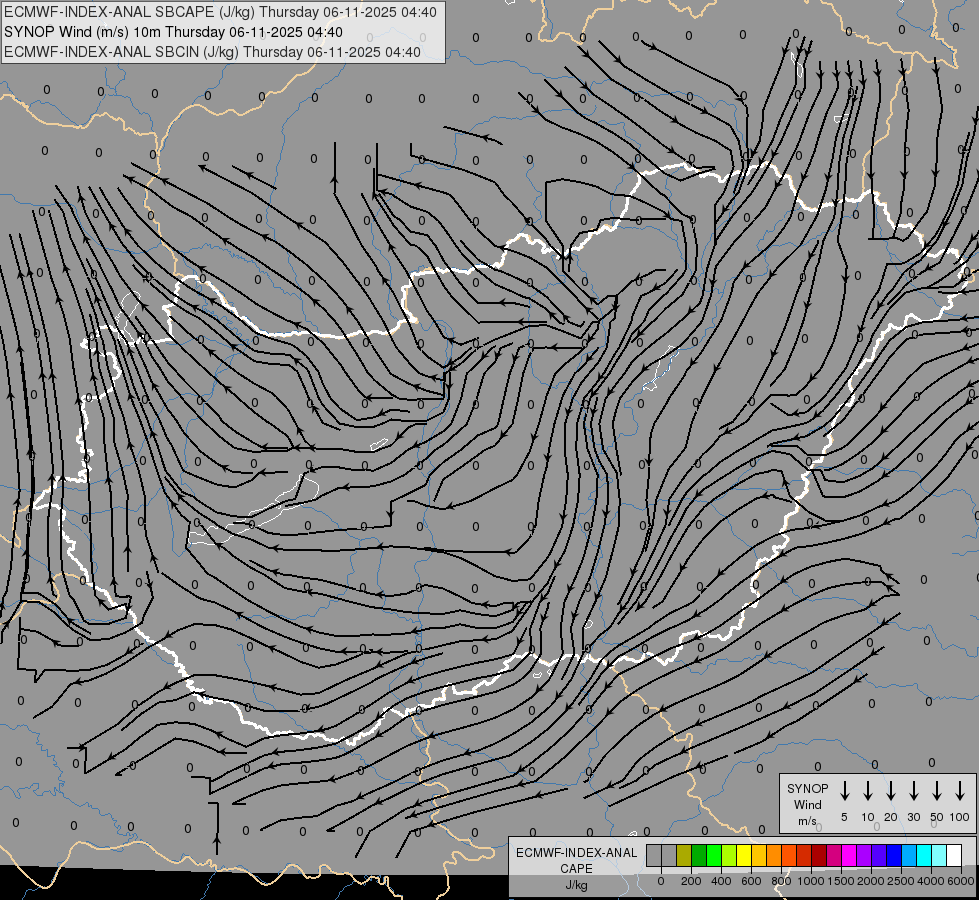Image resolution: width=979 pixels, height=900 pixels.
Task: Click the 'm/s' unit in the wind legend
Action: 807,821
